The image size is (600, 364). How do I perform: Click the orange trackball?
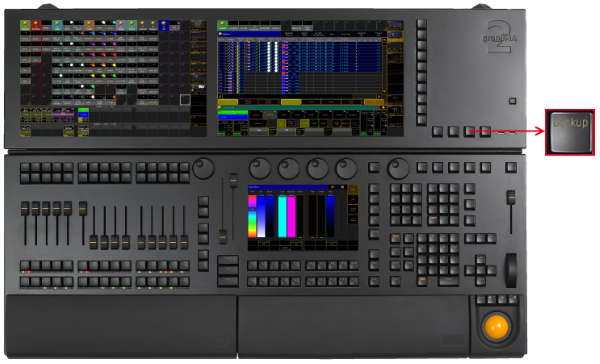pos(496,327)
